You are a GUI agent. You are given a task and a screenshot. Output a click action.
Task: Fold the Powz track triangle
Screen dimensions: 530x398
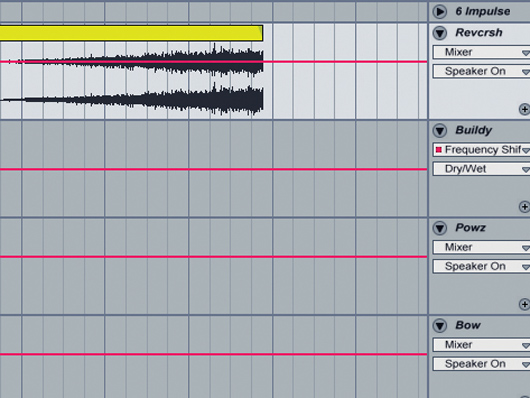[x=440, y=228]
